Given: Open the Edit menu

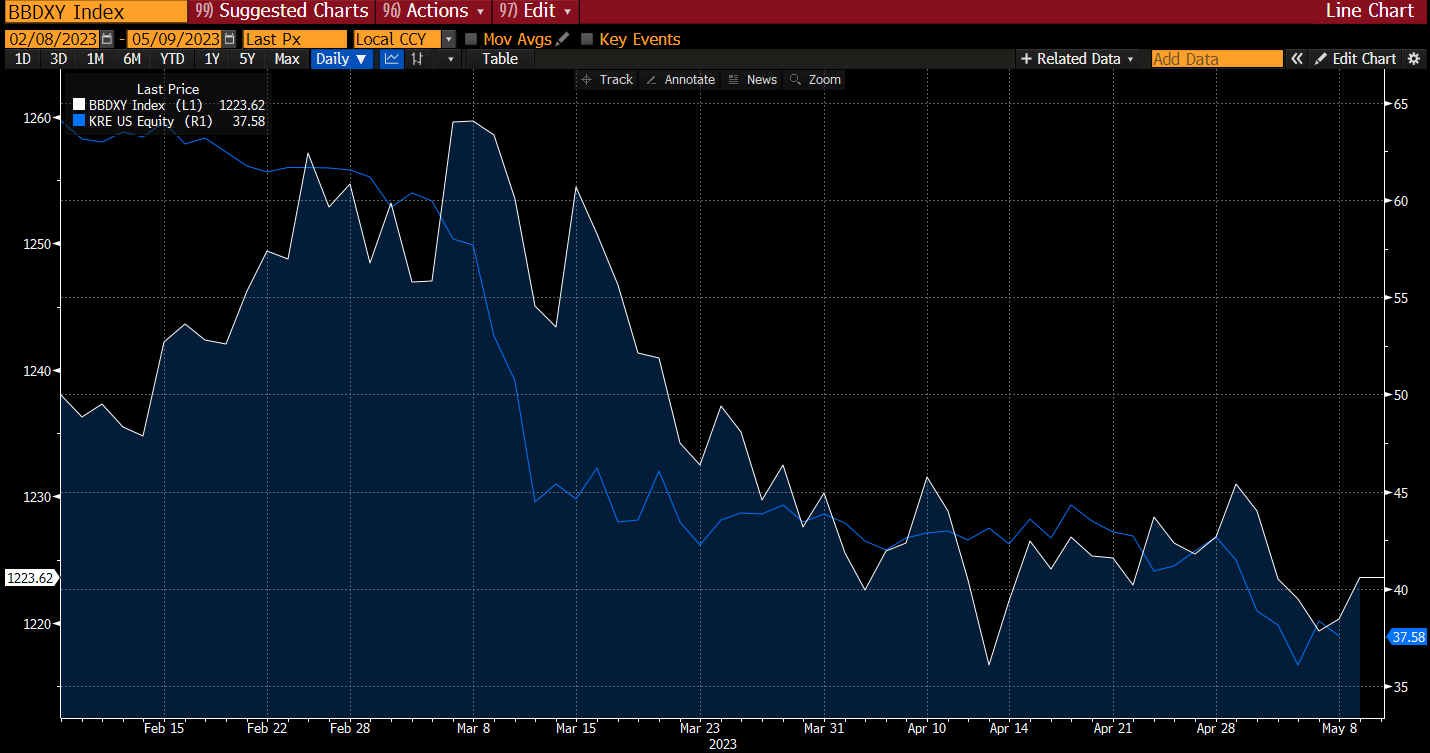Looking at the screenshot, I should [x=535, y=11].
